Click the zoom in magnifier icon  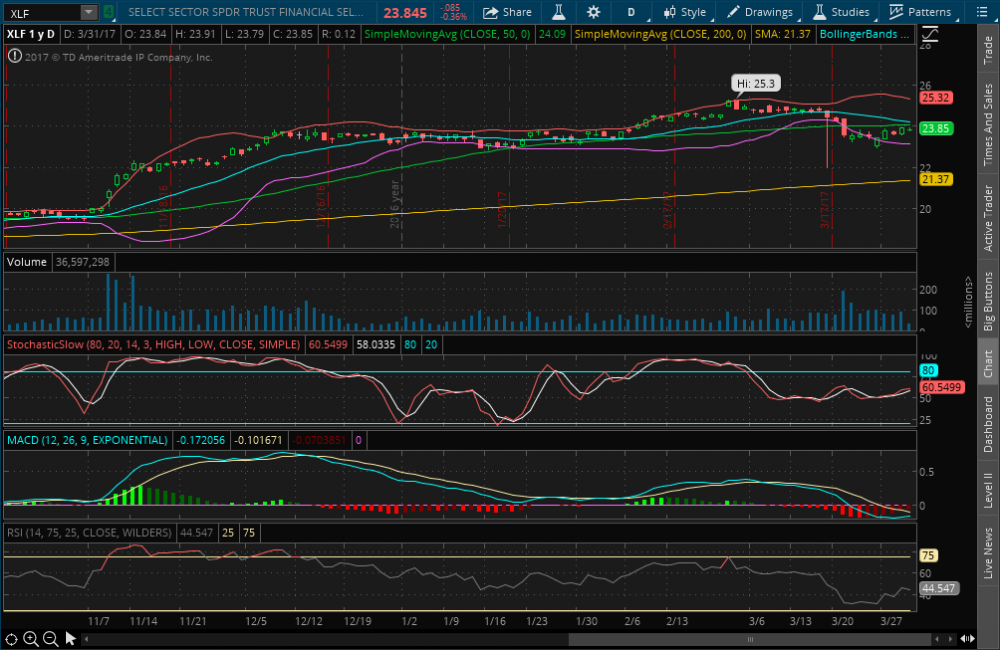coord(31,639)
